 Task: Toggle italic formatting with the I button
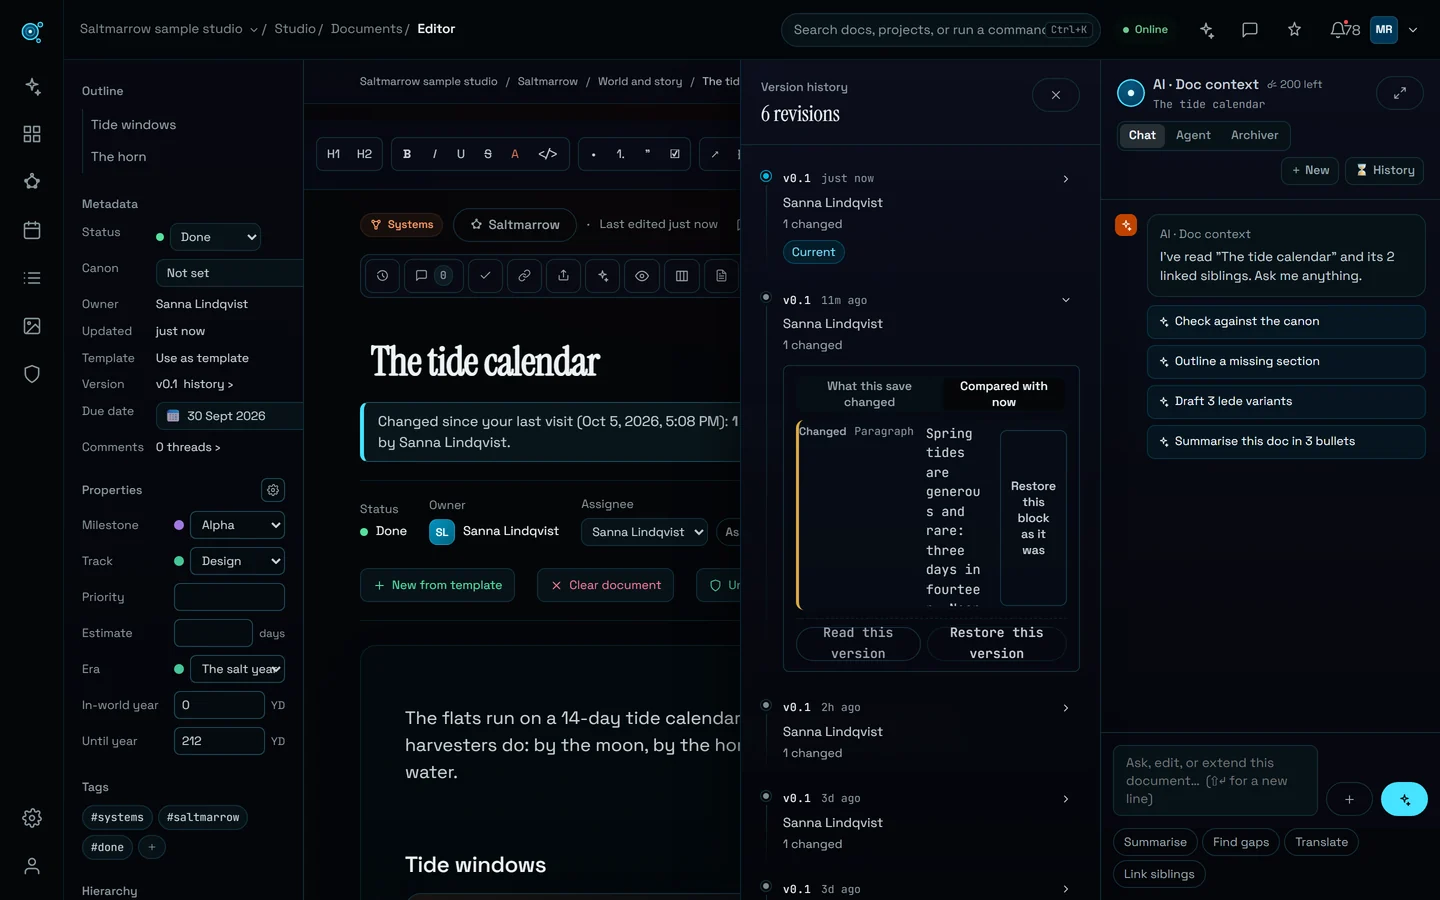pyautogui.click(x=434, y=154)
